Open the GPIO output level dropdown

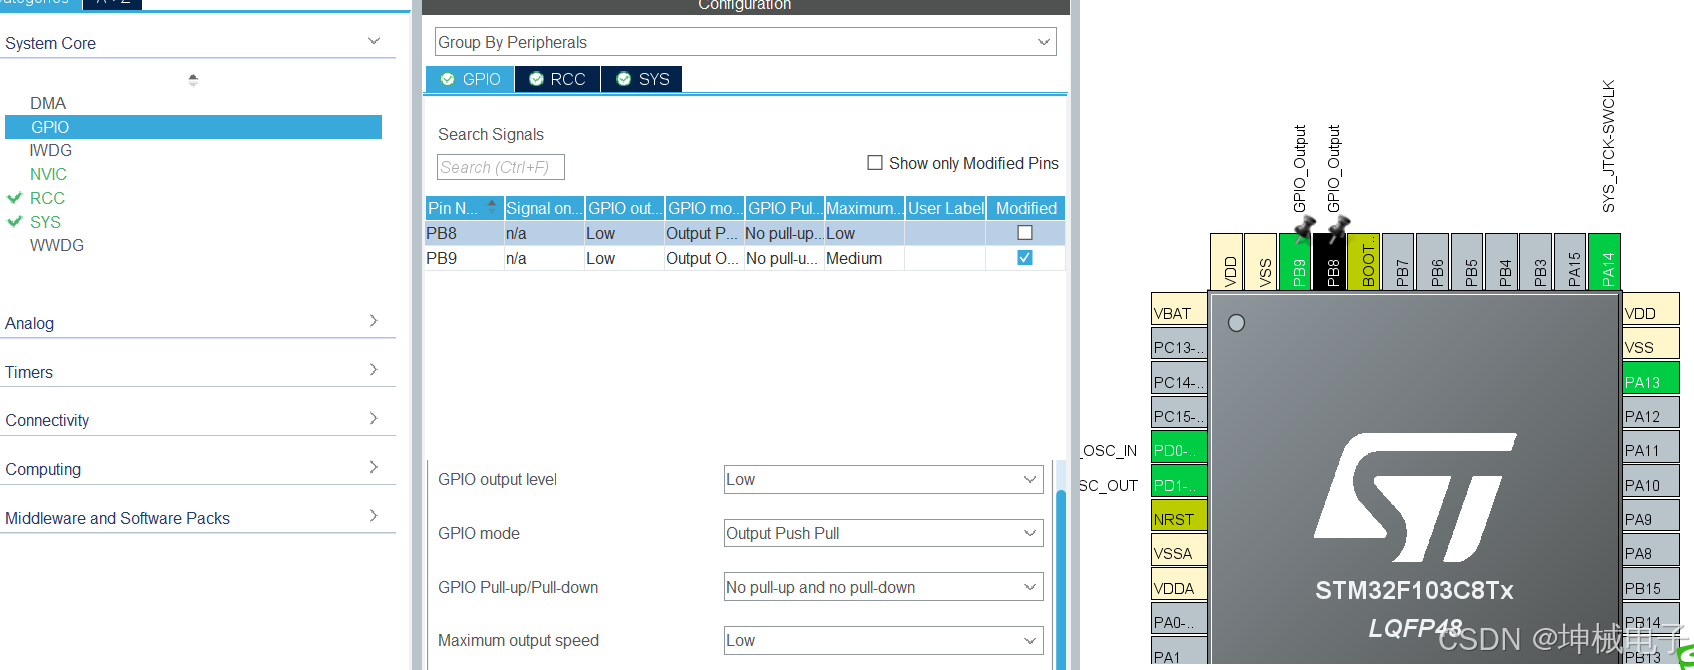click(x=884, y=479)
